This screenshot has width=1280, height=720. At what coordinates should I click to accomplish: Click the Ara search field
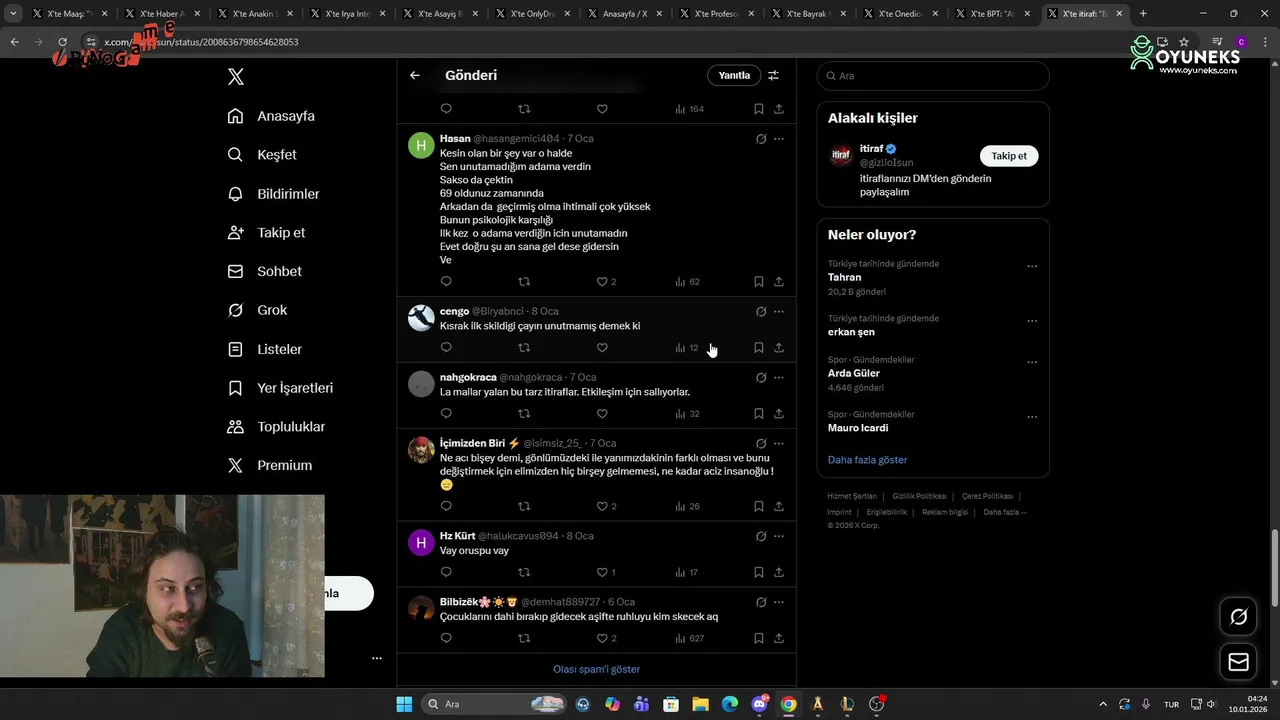(933, 76)
